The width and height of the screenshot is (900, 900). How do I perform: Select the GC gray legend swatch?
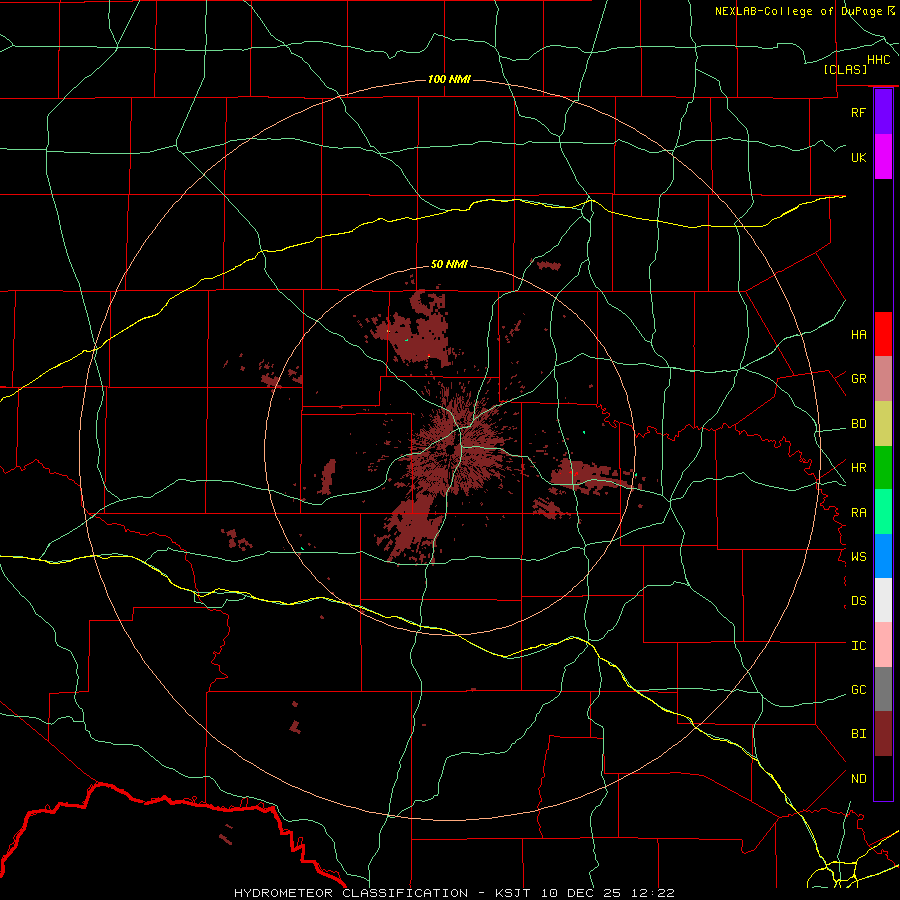point(883,689)
